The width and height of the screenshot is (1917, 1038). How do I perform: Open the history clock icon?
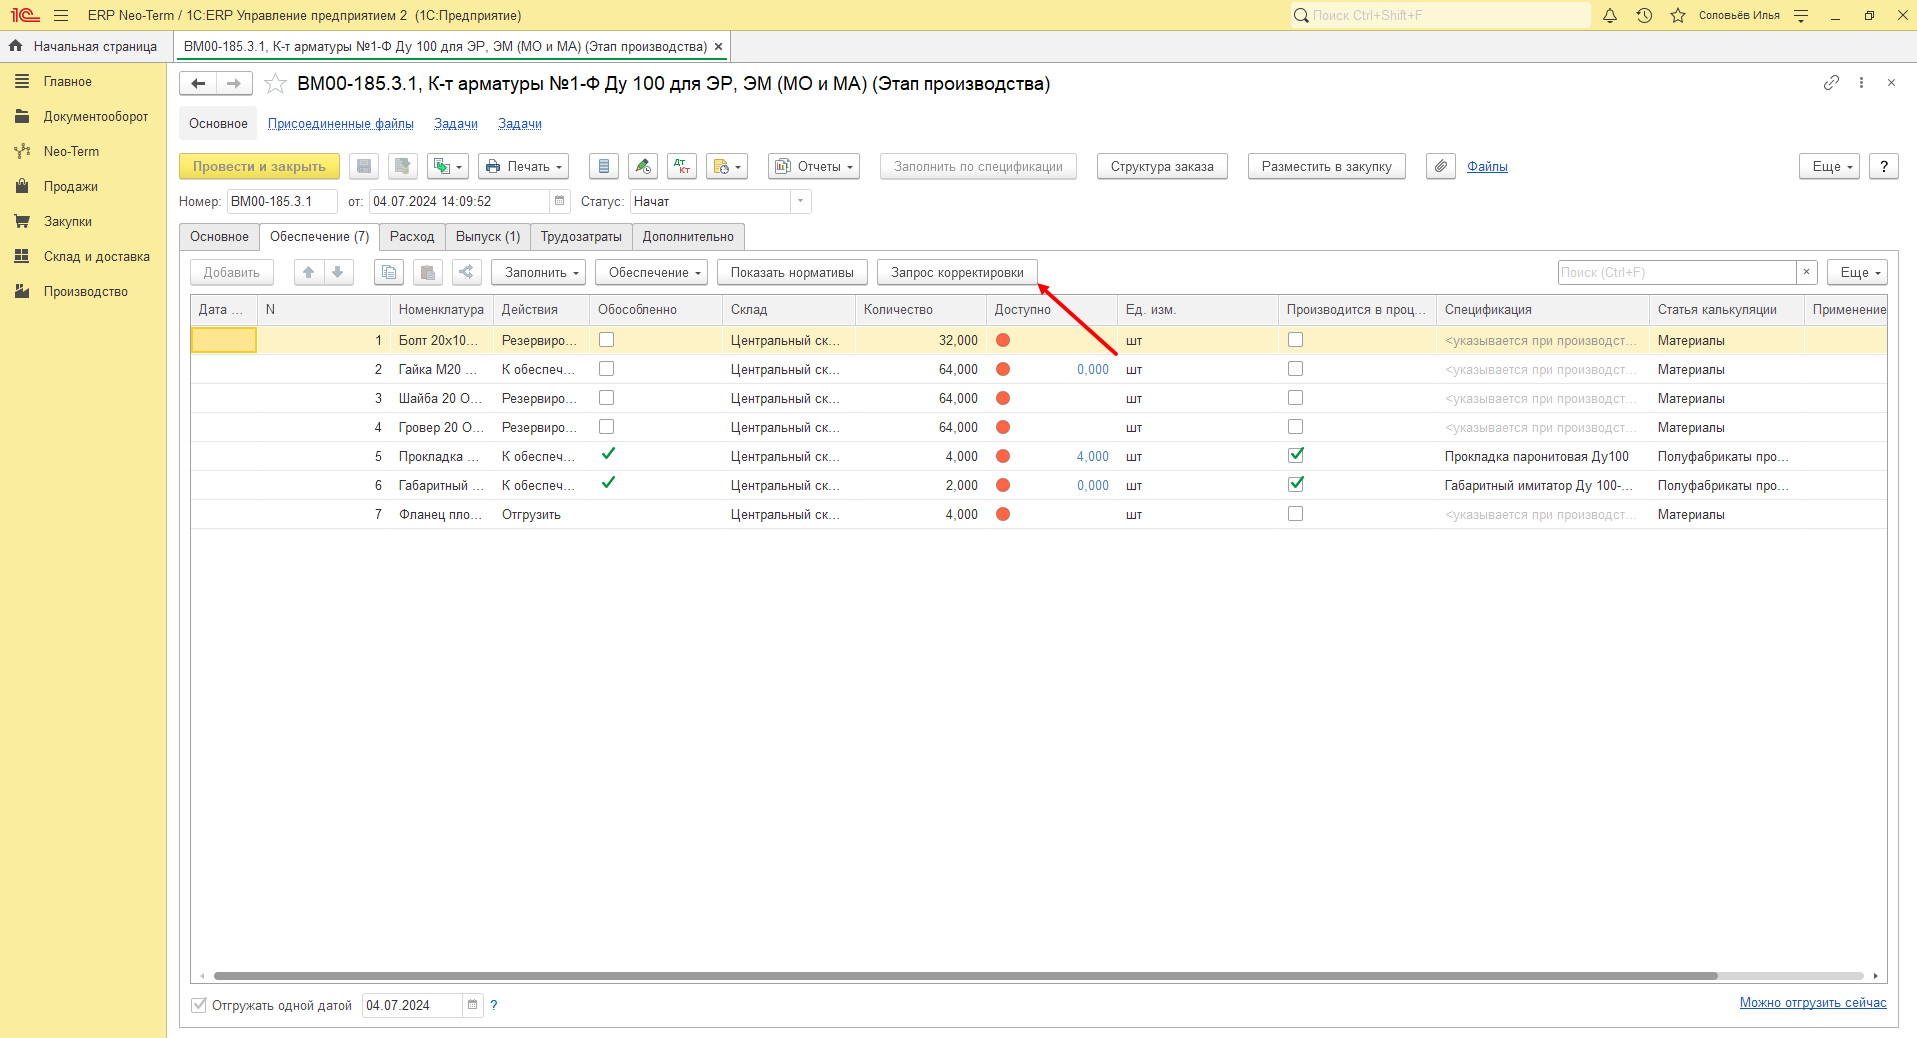click(1644, 15)
